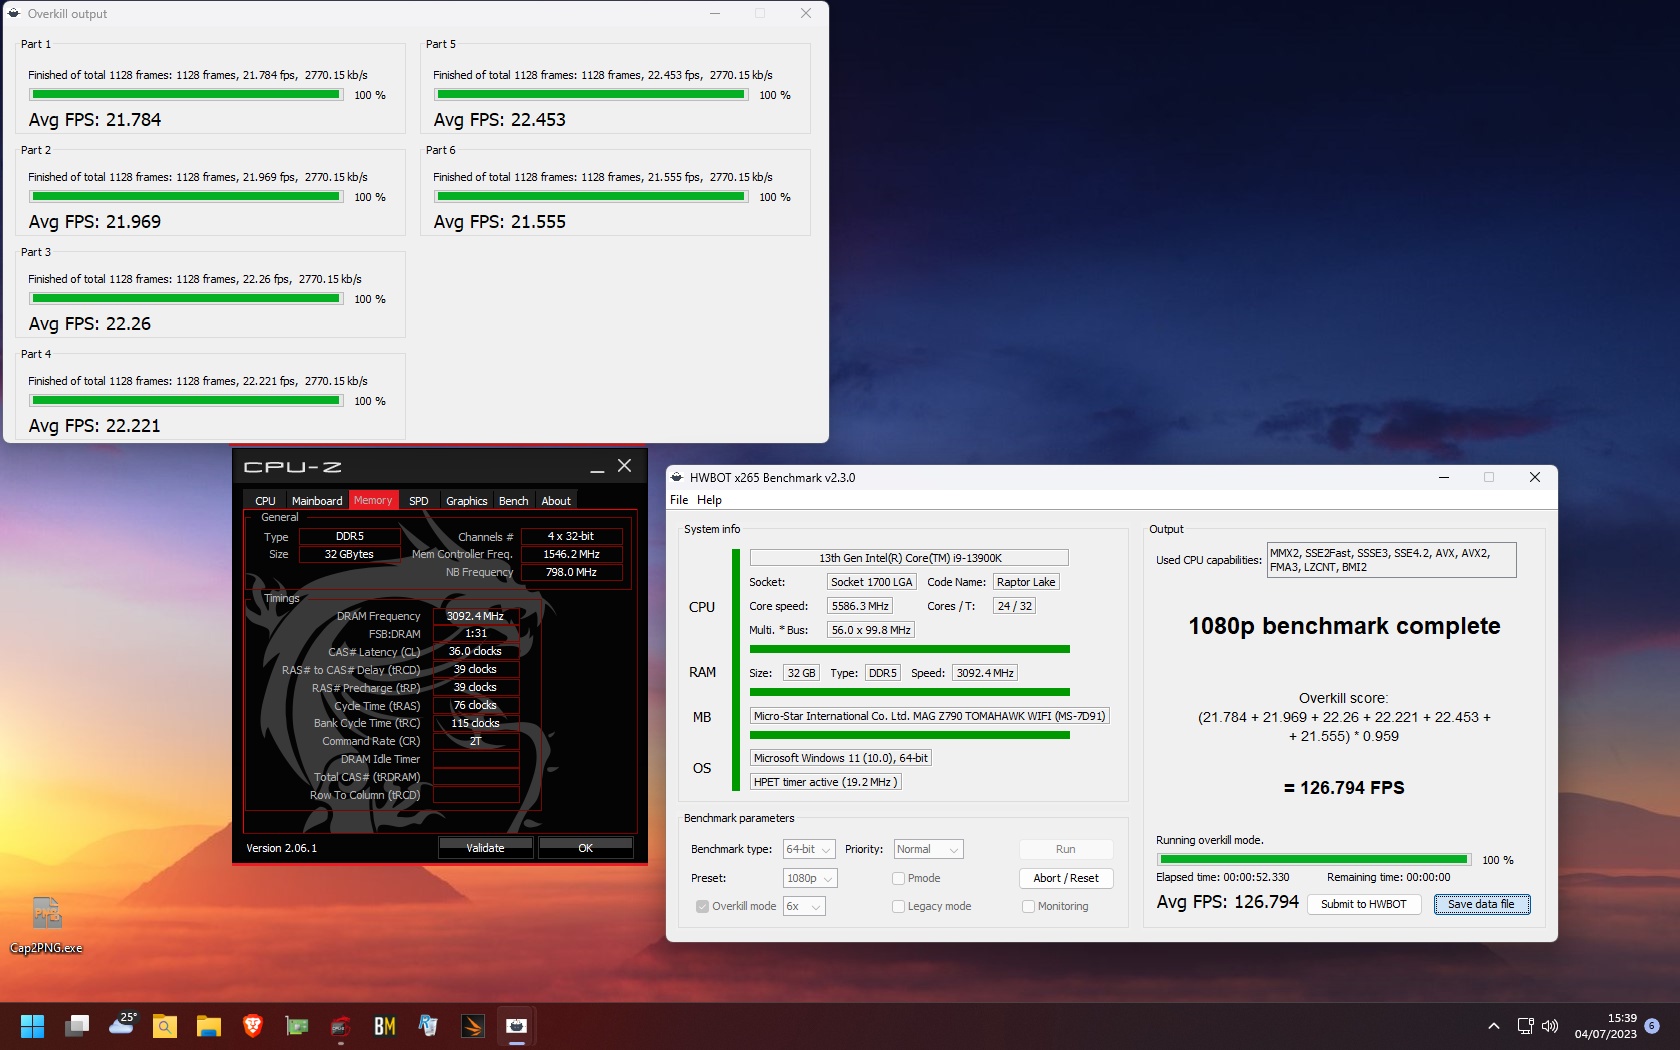Open the Benchmark type 64-bit dropdown

click(808, 849)
